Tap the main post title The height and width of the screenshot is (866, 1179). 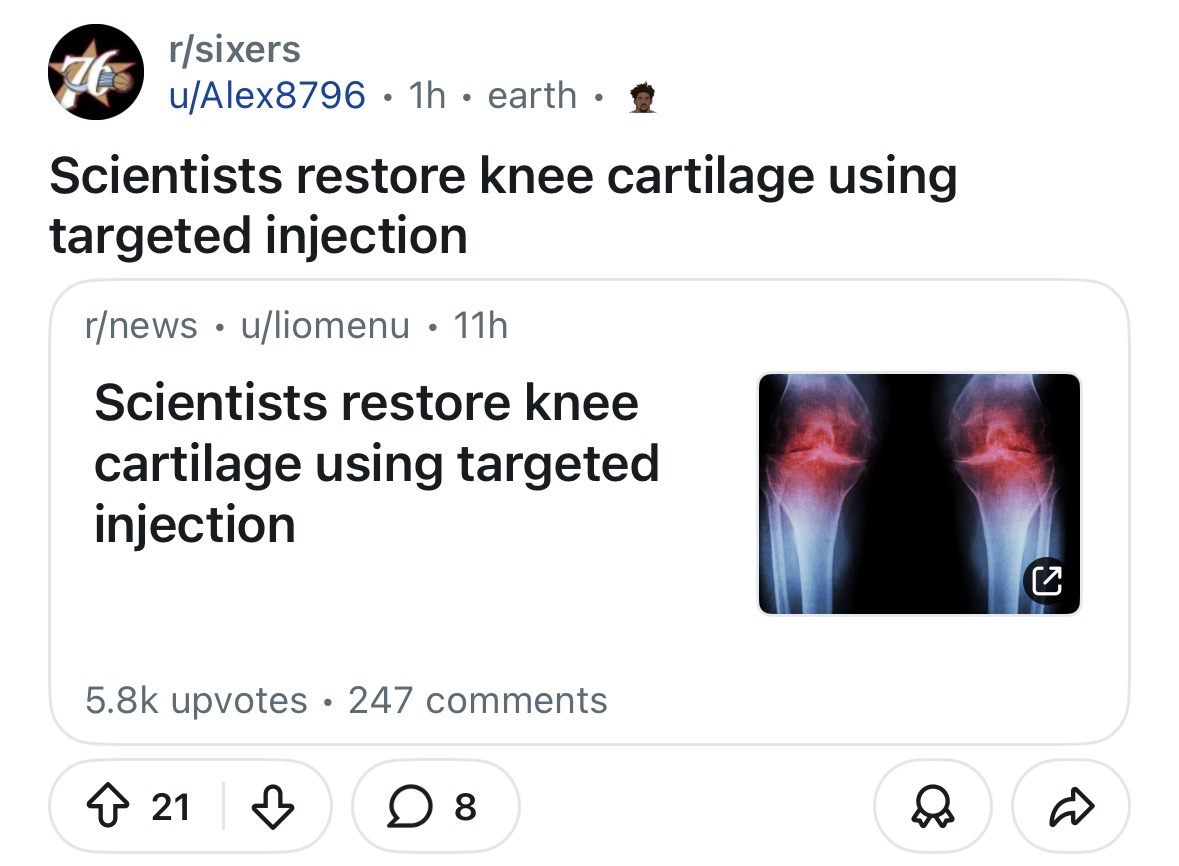coord(500,205)
